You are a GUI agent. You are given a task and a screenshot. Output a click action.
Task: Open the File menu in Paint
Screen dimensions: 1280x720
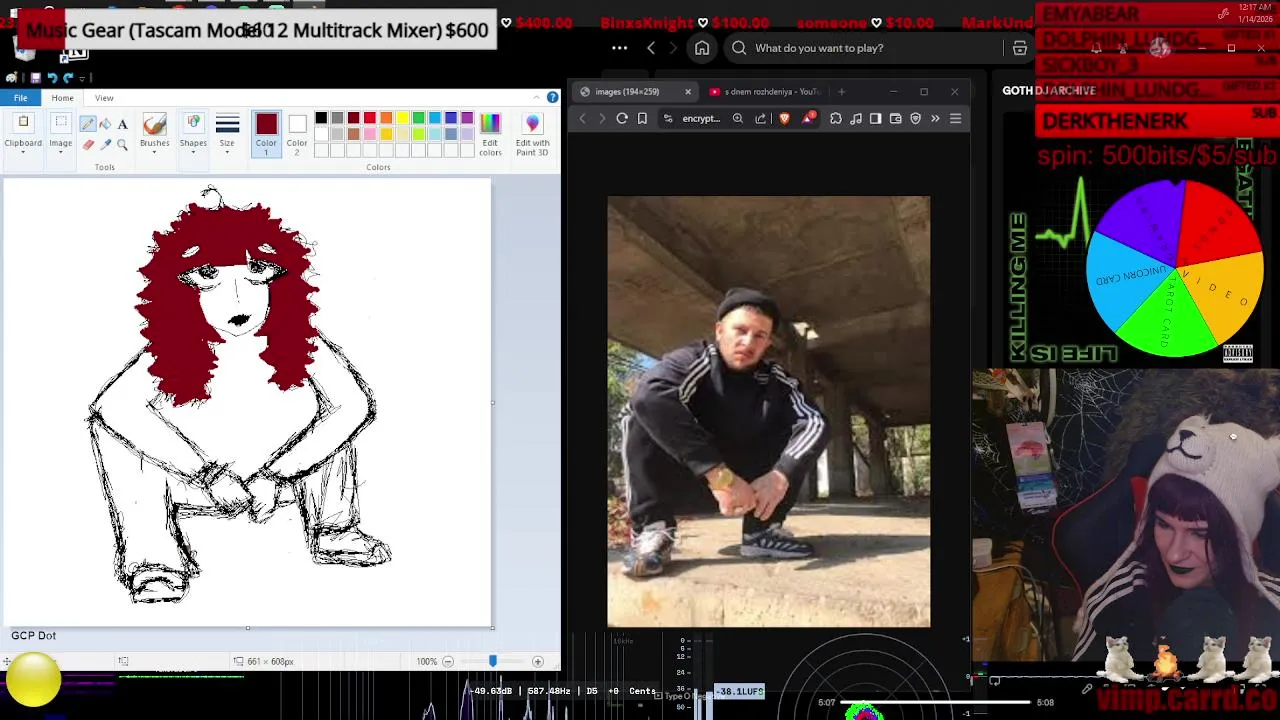pos(20,98)
